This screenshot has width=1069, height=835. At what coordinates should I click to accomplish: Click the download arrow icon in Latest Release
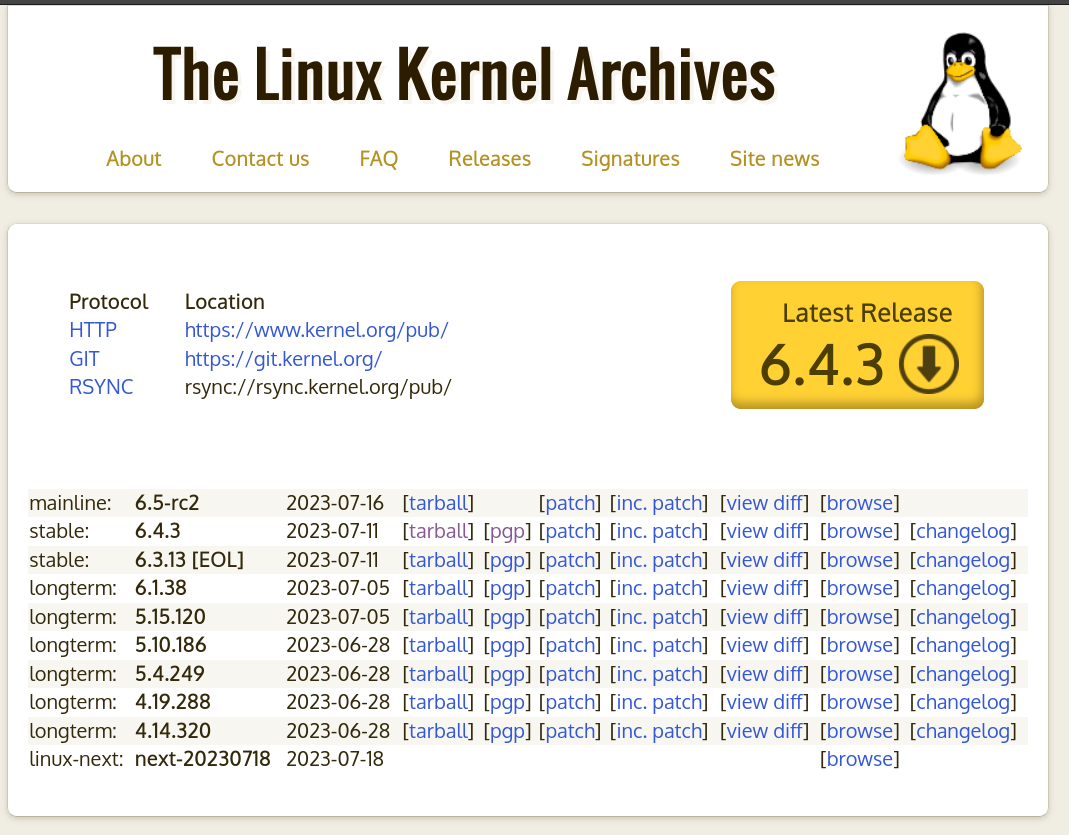(929, 364)
